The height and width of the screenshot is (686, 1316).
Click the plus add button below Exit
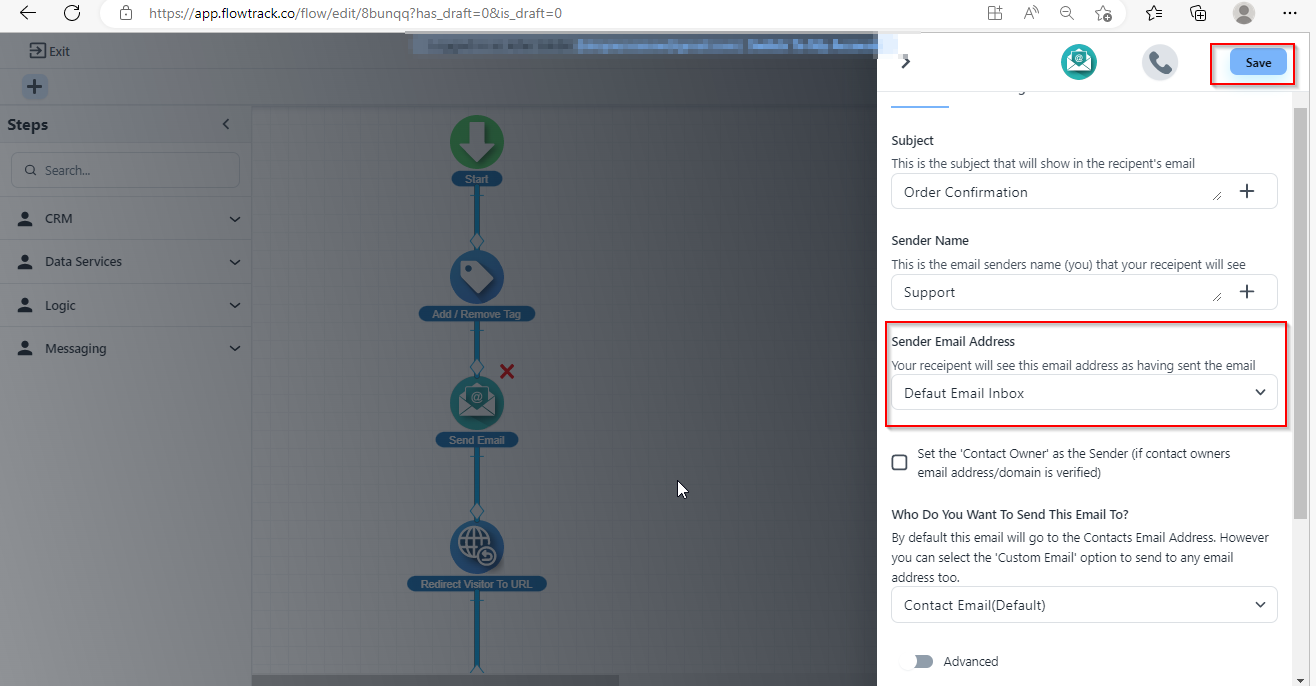34,87
